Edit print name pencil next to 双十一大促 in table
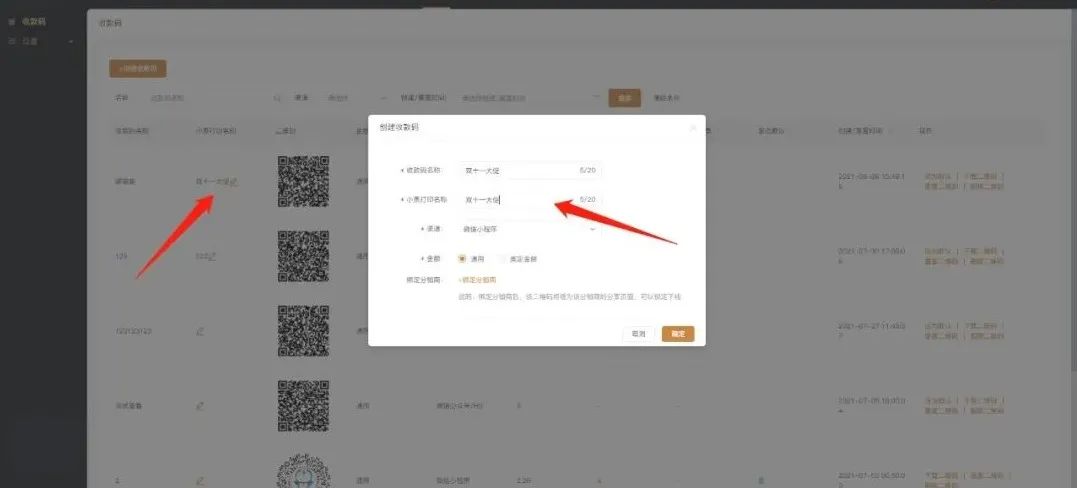The height and width of the screenshot is (488, 1077). pos(234,182)
